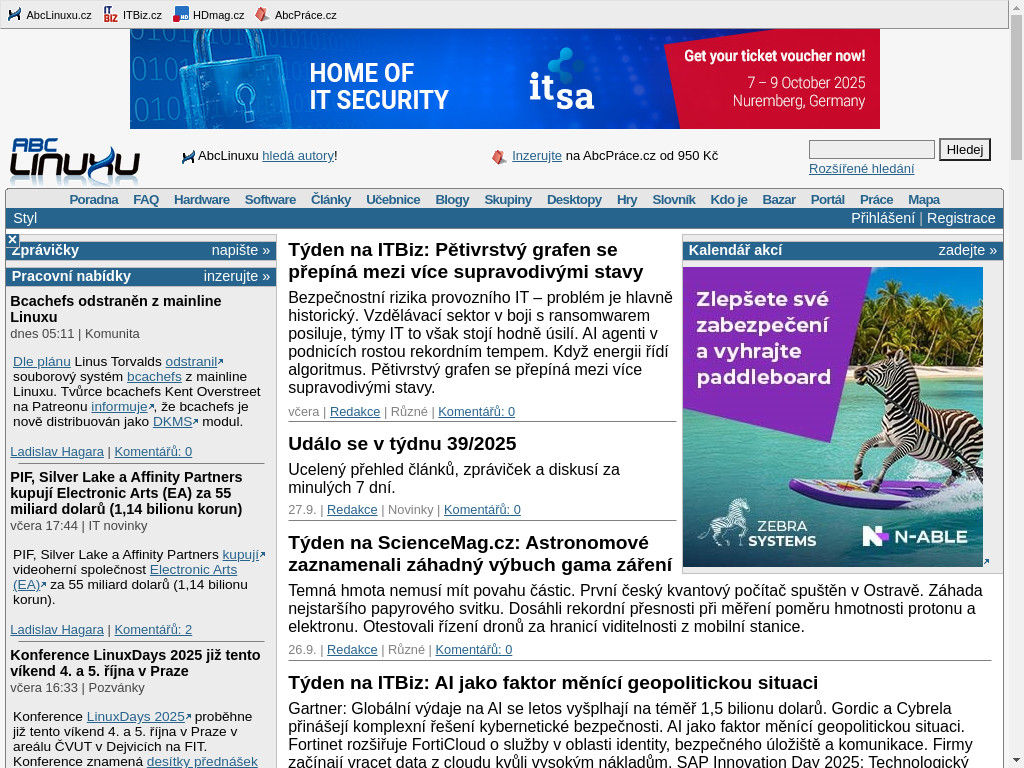Click Redakce under the Pětivrstvý grafen article
This screenshot has width=1024, height=768.
coord(355,411)
